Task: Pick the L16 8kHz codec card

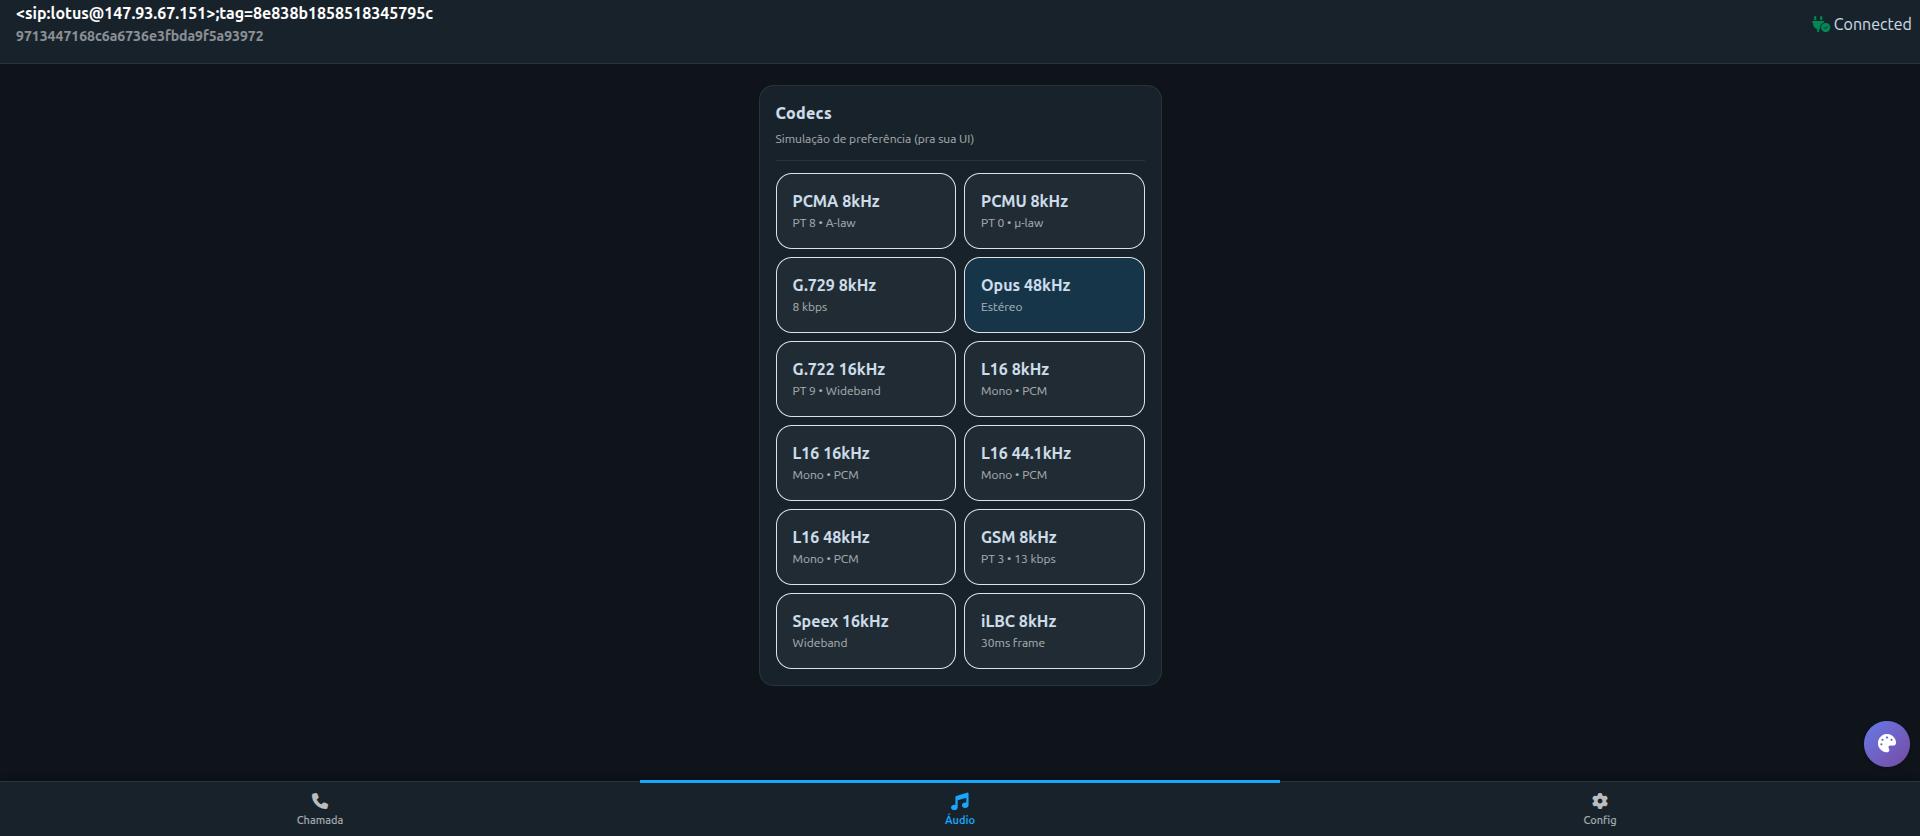Action: click(1054, 379)
